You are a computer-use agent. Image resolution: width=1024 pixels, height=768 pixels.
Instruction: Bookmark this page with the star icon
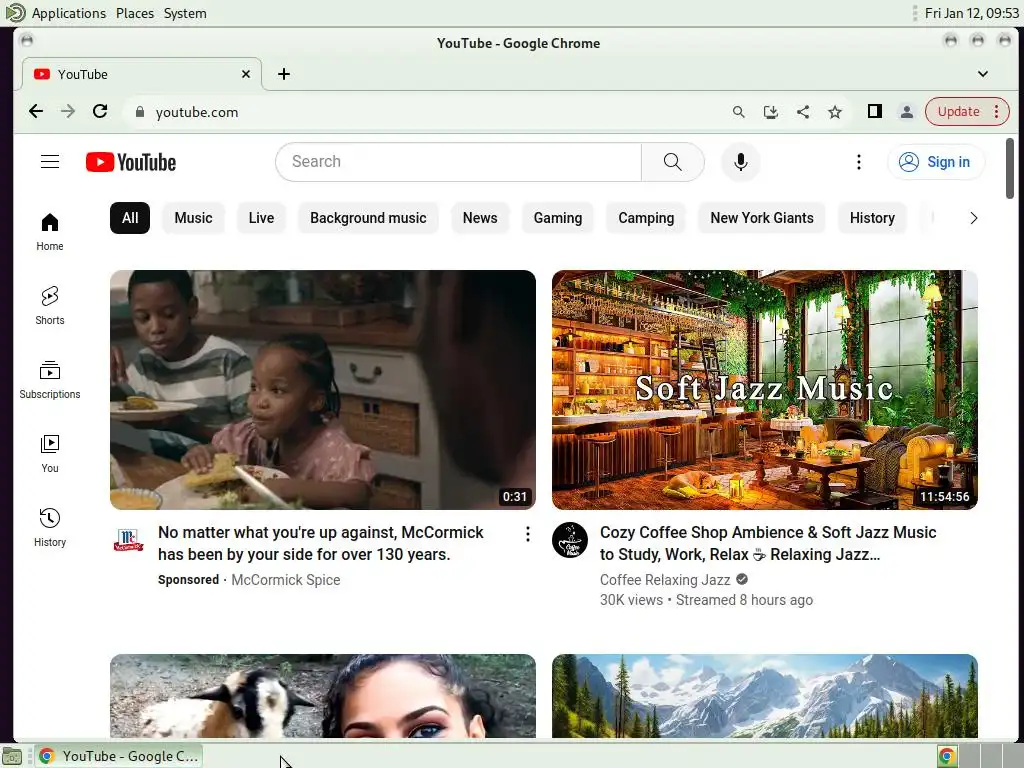click(x=835, y=112)
